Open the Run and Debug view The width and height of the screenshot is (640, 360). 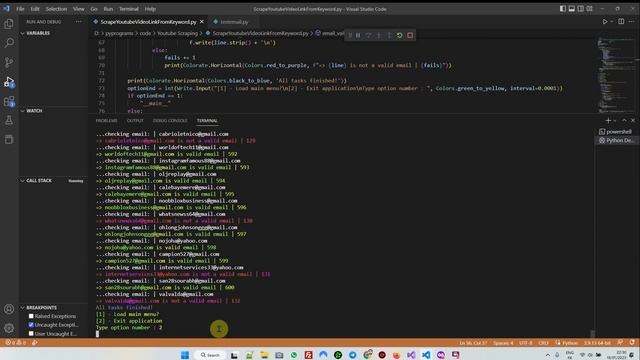pos(9,82)
